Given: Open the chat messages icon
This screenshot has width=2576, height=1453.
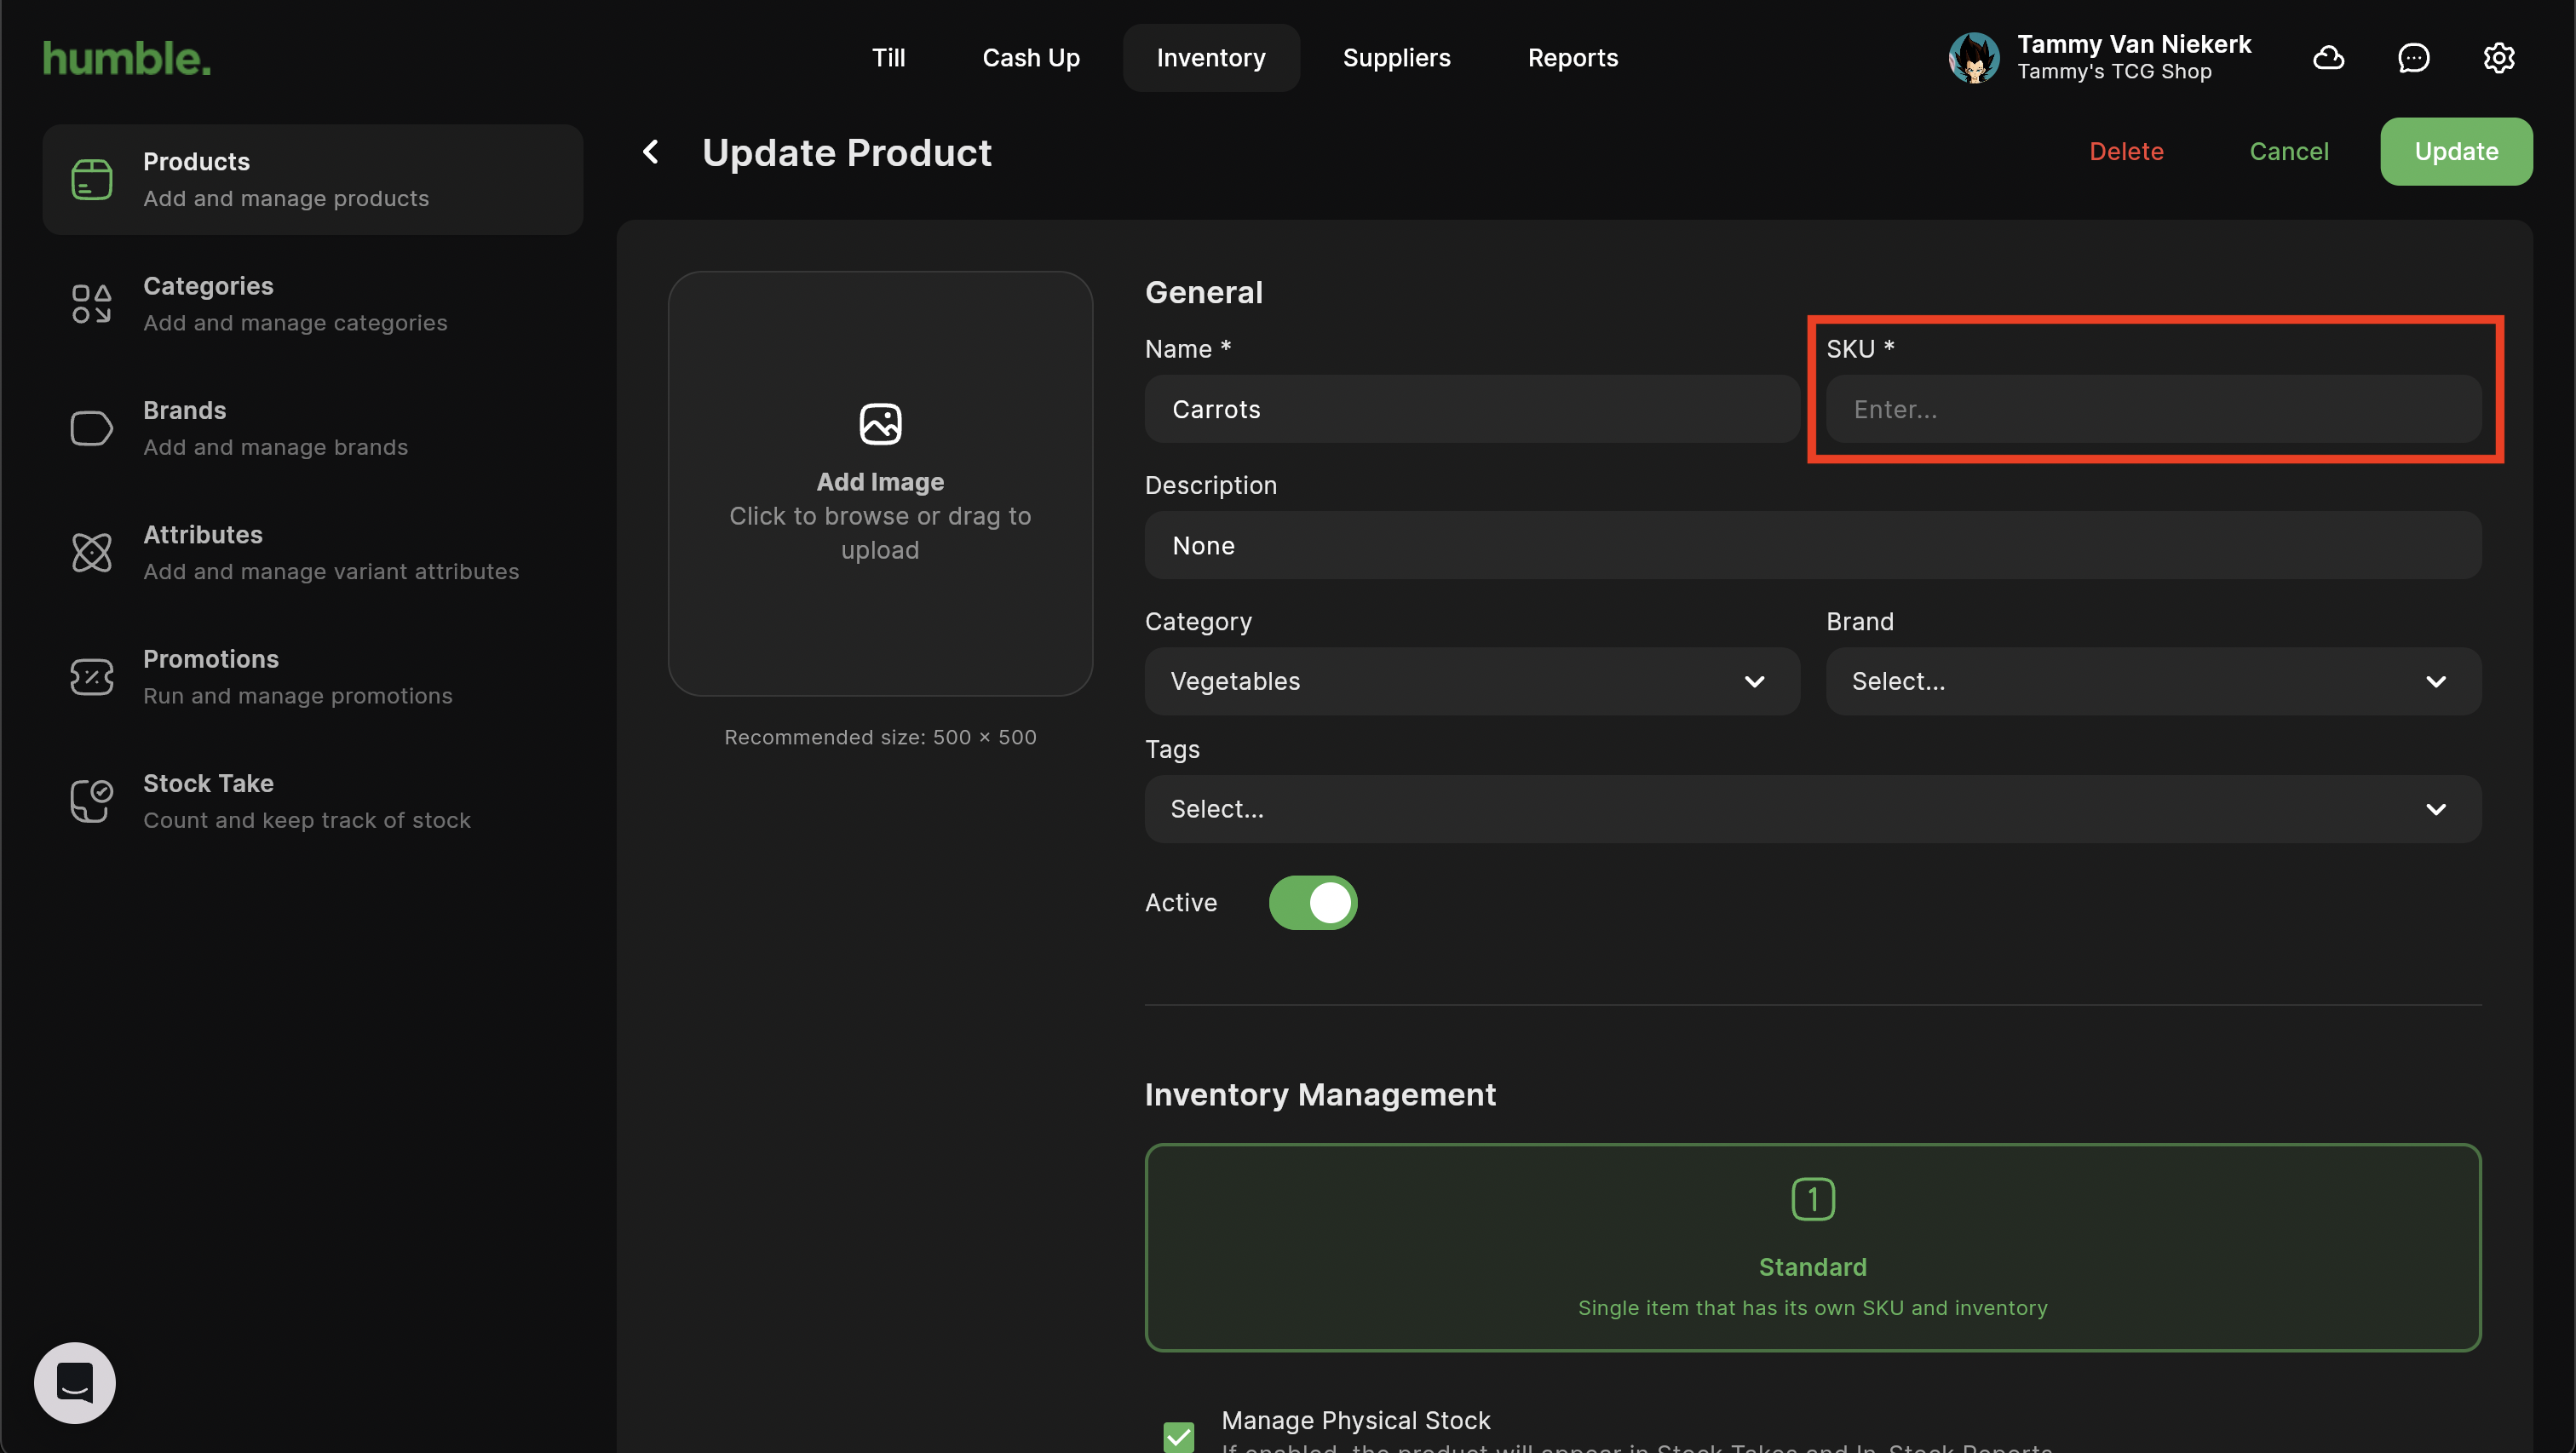Looking at the screenshot, I should click(2413, 58).
